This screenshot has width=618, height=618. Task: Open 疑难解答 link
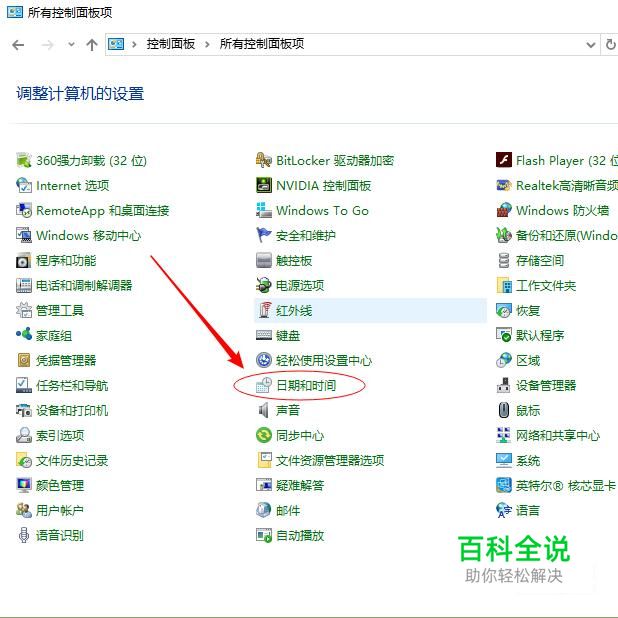click(x=300, y=485)
